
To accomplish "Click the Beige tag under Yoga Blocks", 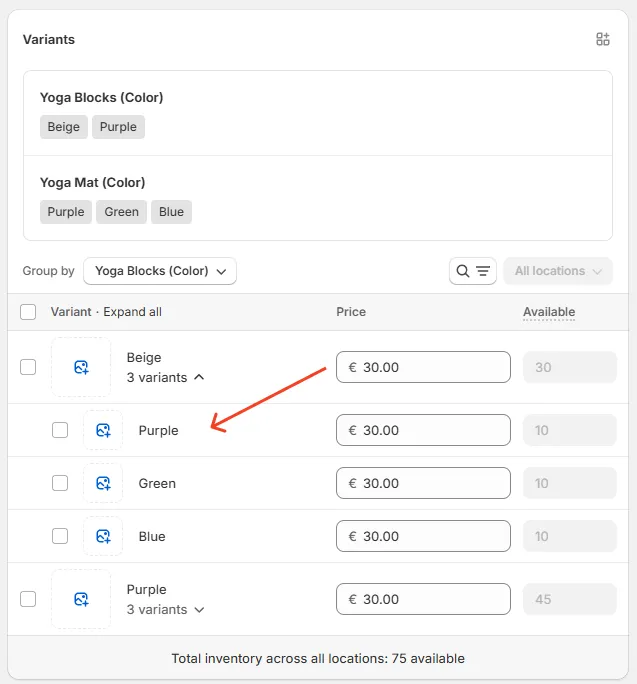I will (64, 127).
